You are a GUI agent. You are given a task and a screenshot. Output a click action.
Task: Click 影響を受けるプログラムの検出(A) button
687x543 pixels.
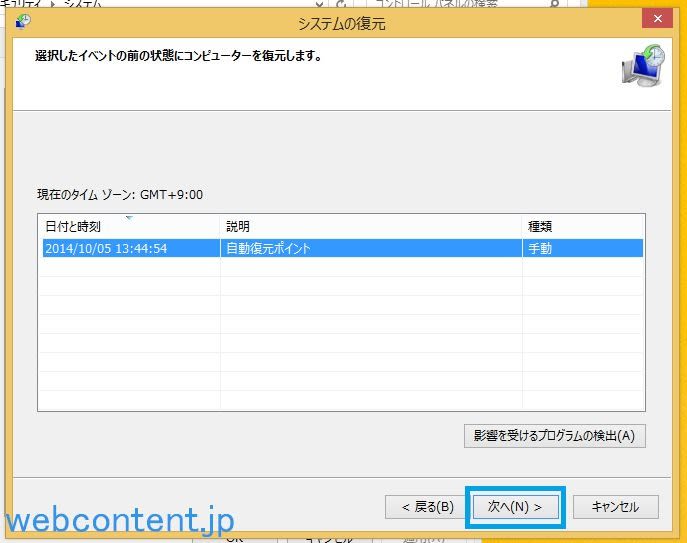554,435
